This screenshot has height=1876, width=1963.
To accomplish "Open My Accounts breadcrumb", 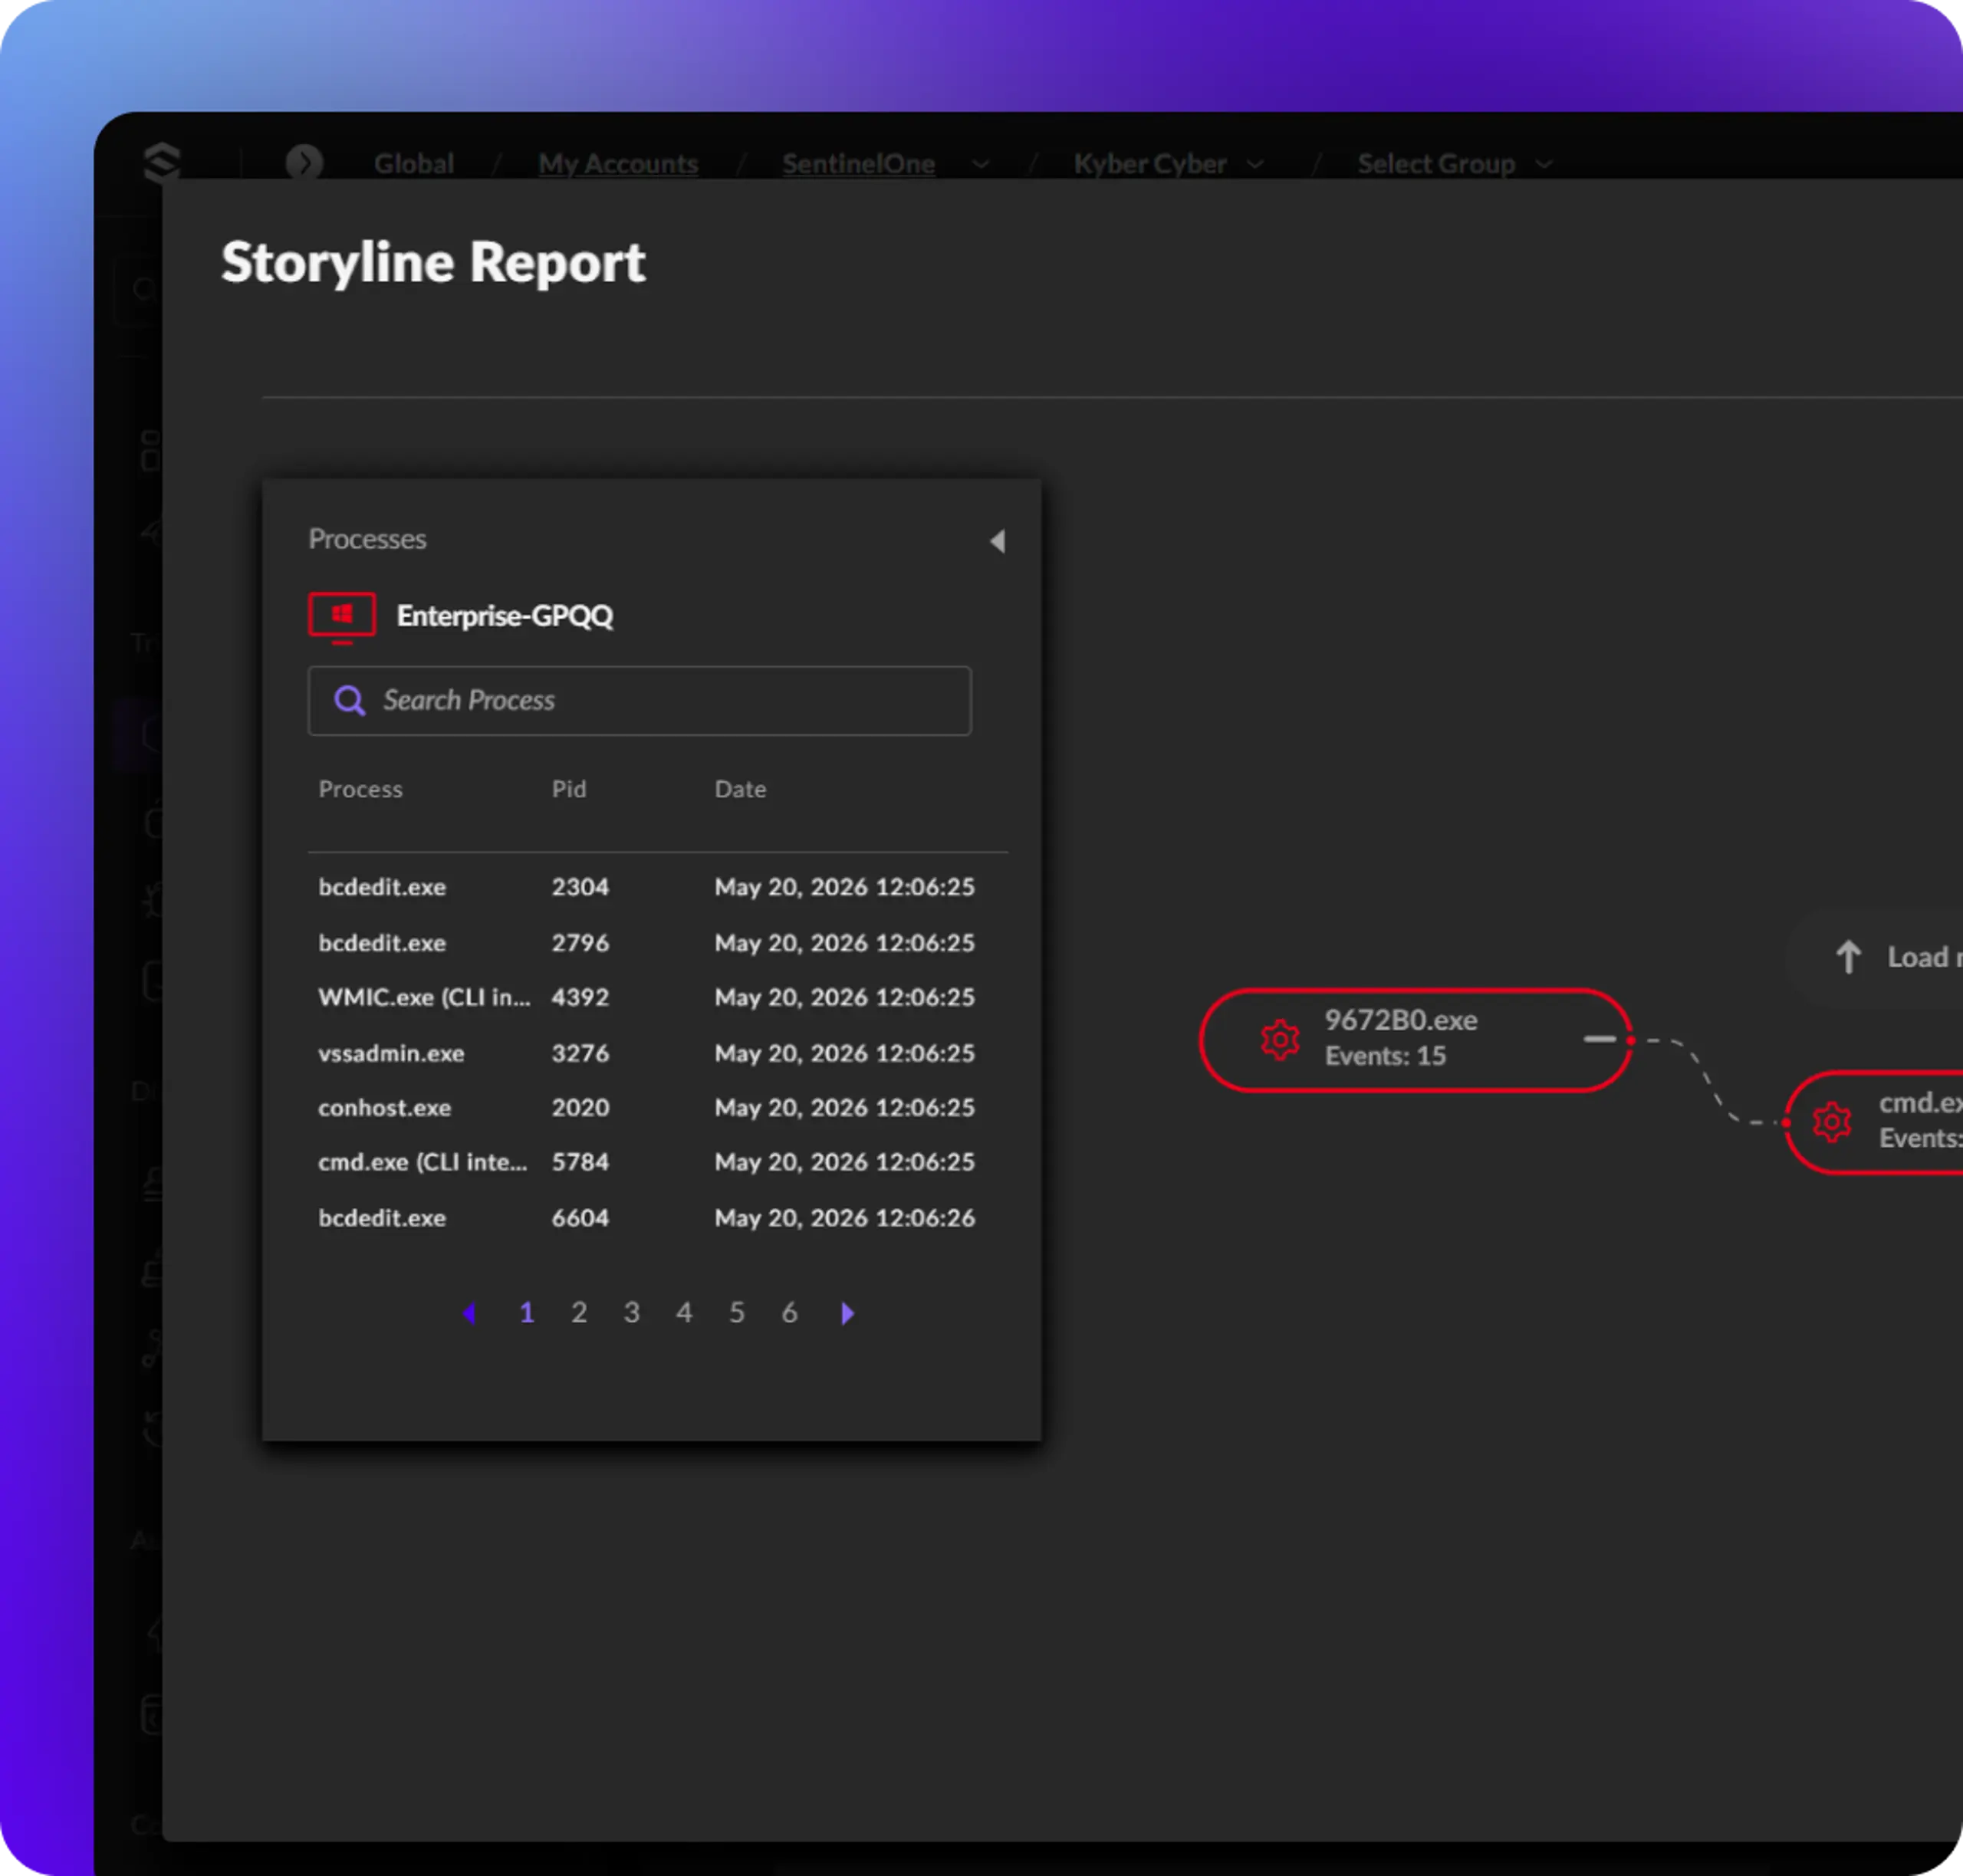I will (x=618, y=163).
